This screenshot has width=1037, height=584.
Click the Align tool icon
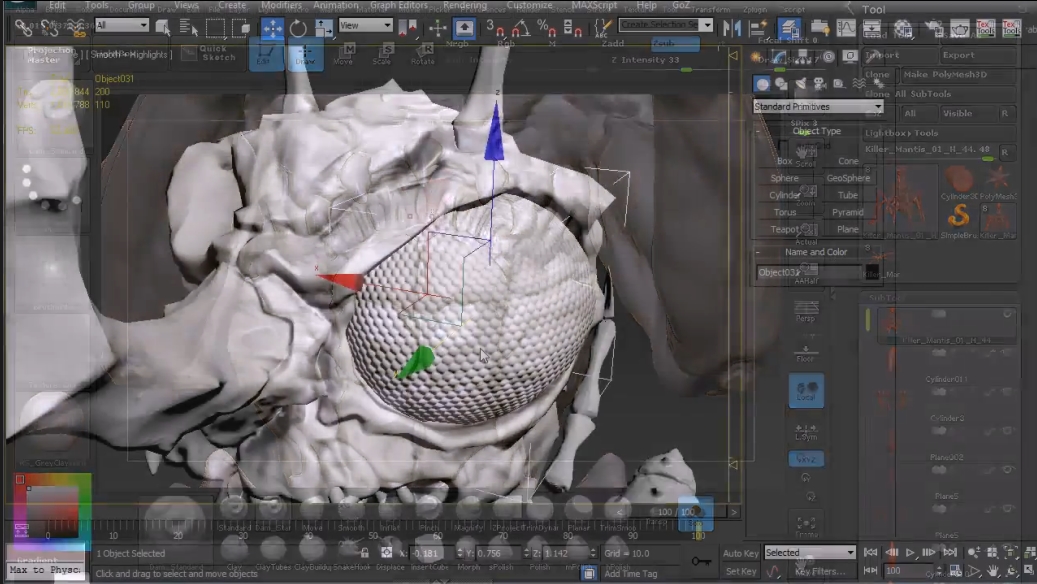758,27
